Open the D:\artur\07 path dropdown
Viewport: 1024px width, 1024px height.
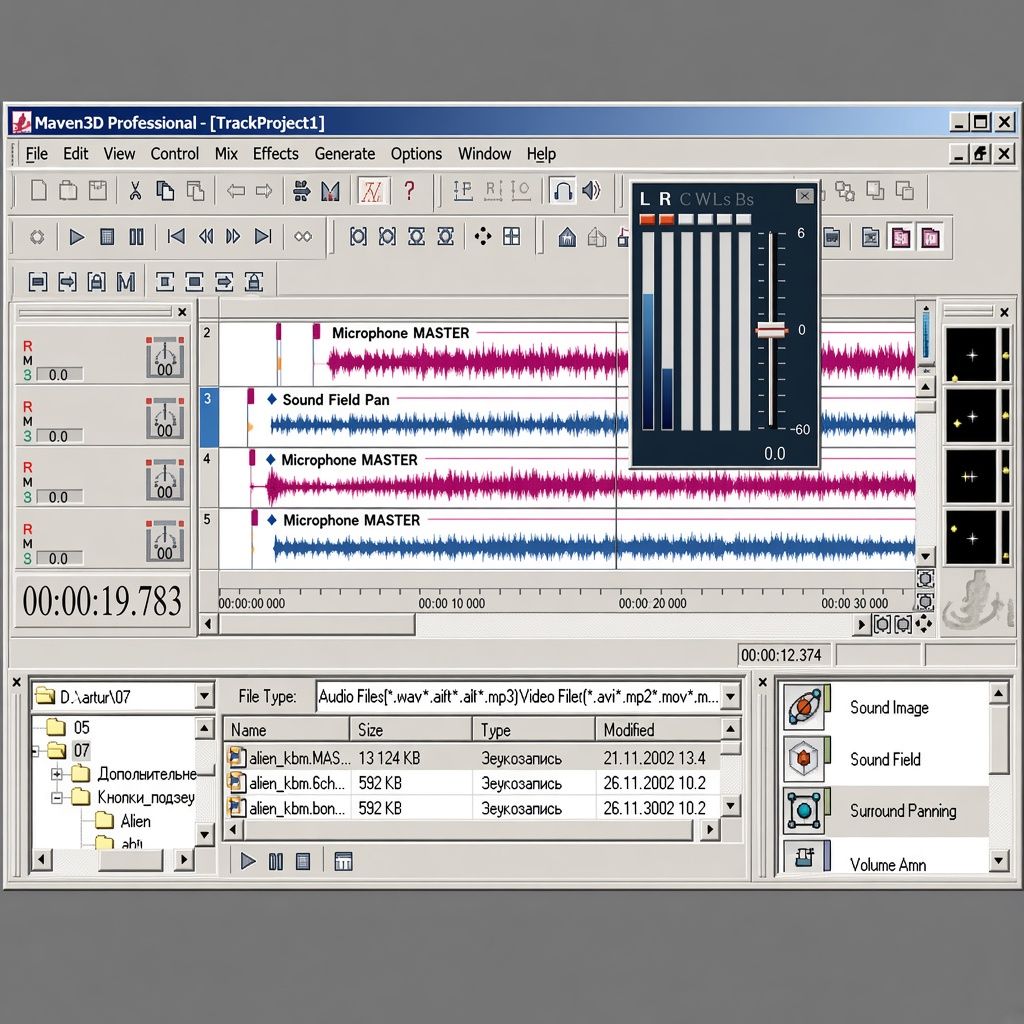click(204, 696)
